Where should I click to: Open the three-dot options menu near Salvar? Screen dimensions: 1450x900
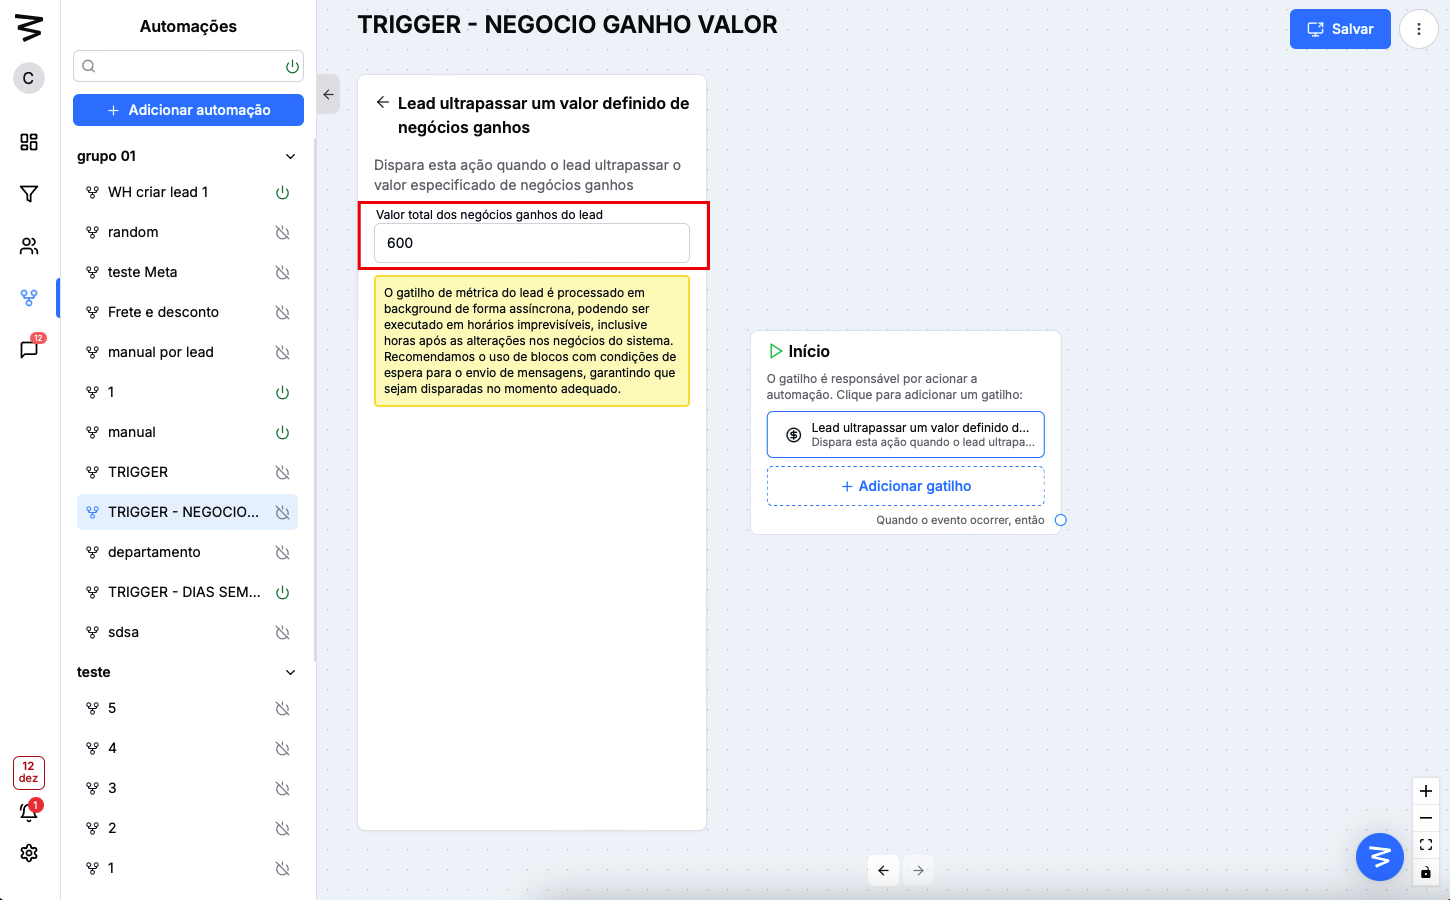point(1419,29)
